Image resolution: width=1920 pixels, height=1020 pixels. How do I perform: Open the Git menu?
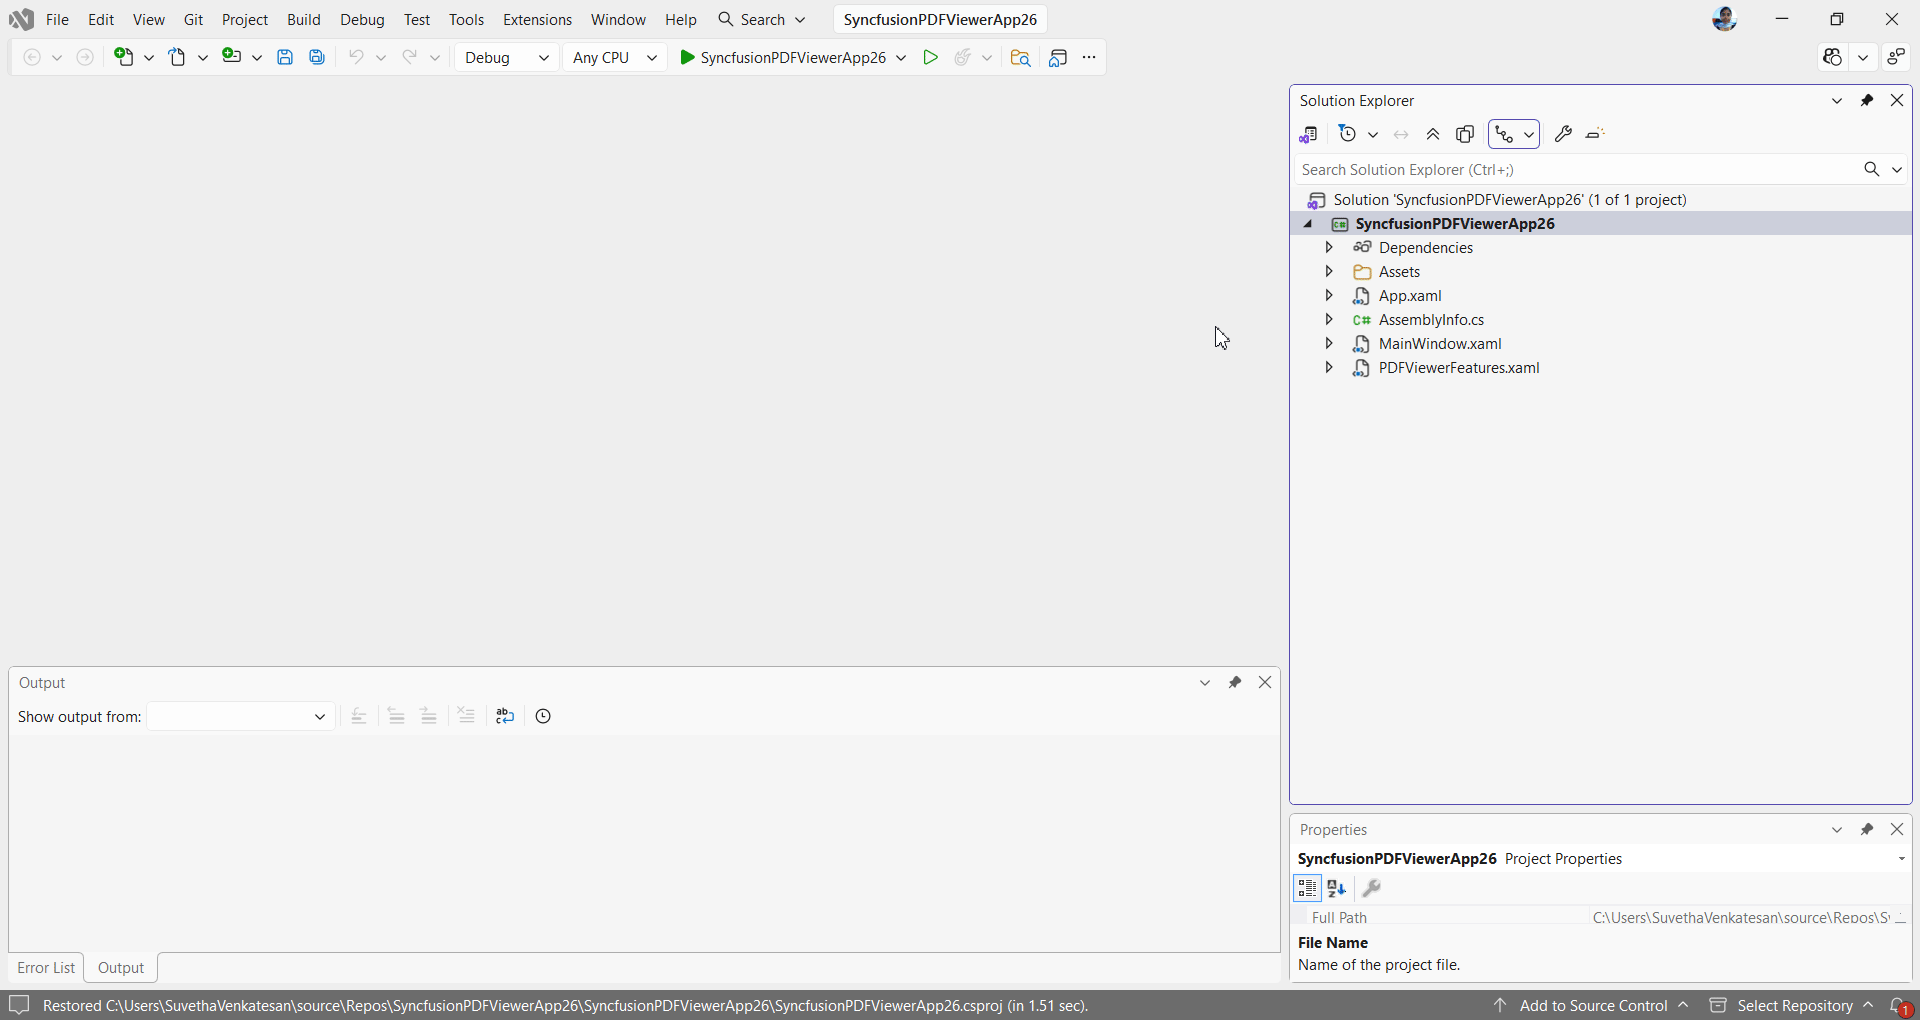193,19
